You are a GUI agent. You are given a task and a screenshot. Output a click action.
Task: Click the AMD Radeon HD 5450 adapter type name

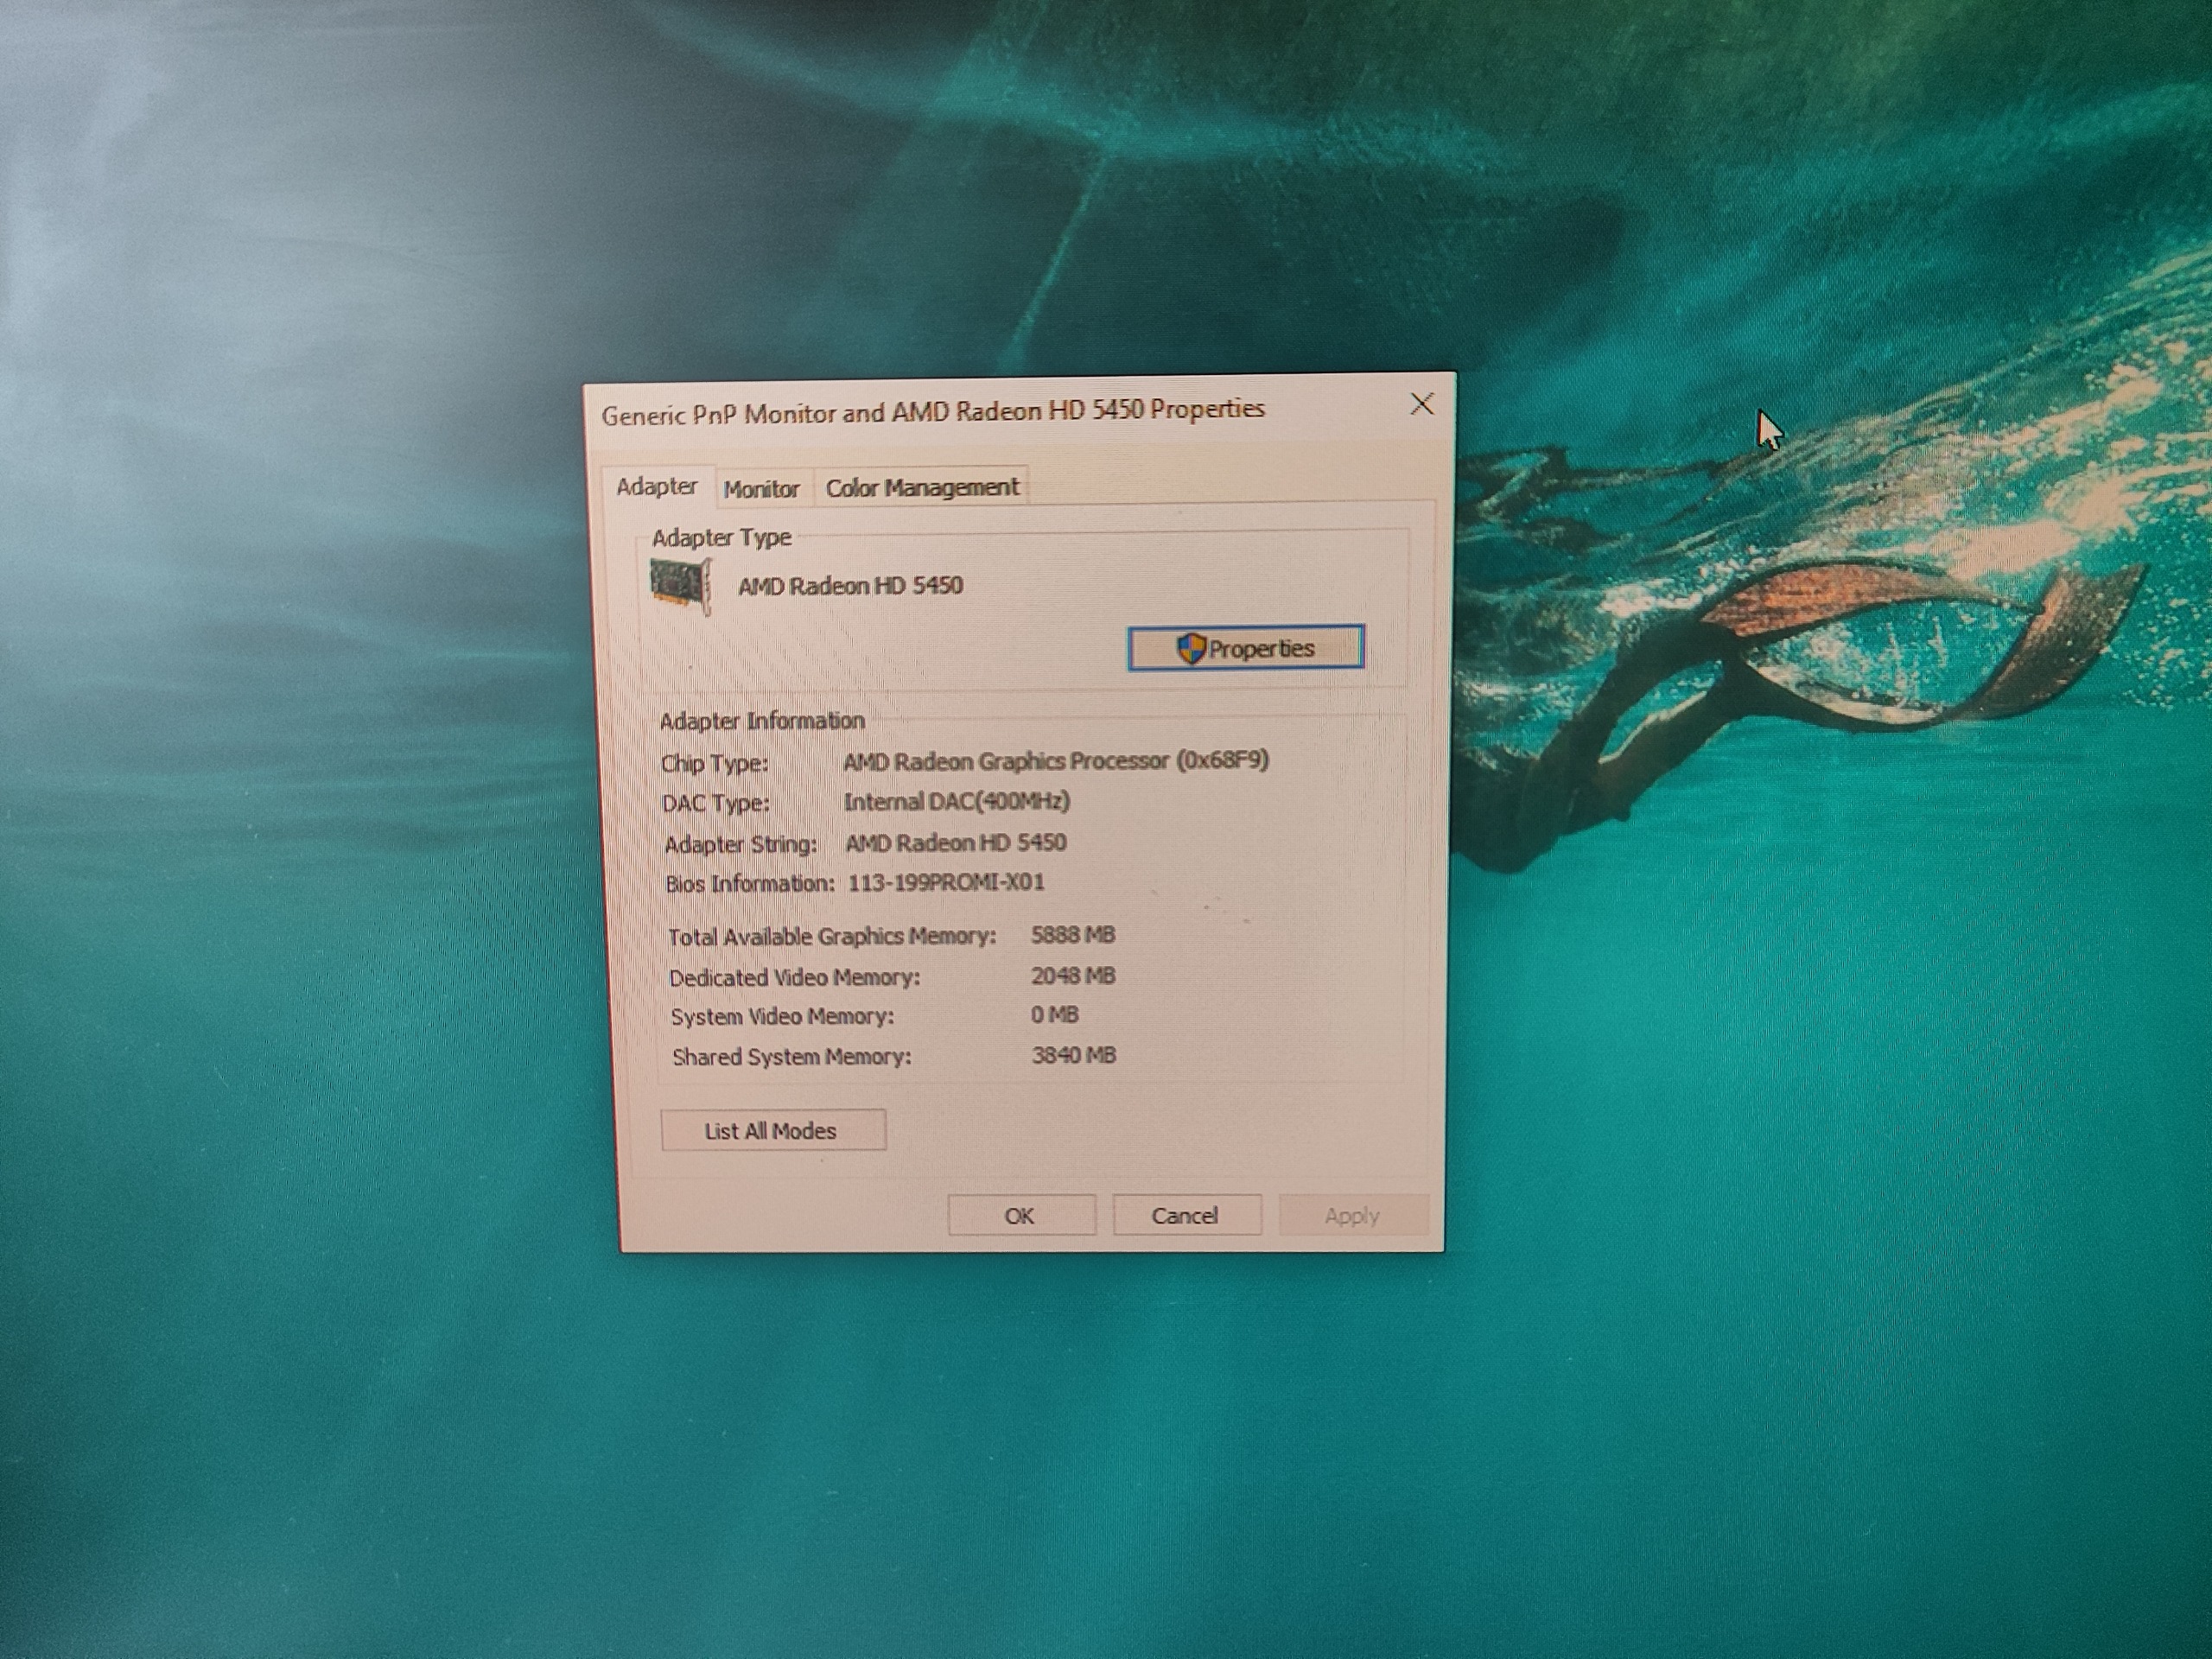[x=850, y=586]
